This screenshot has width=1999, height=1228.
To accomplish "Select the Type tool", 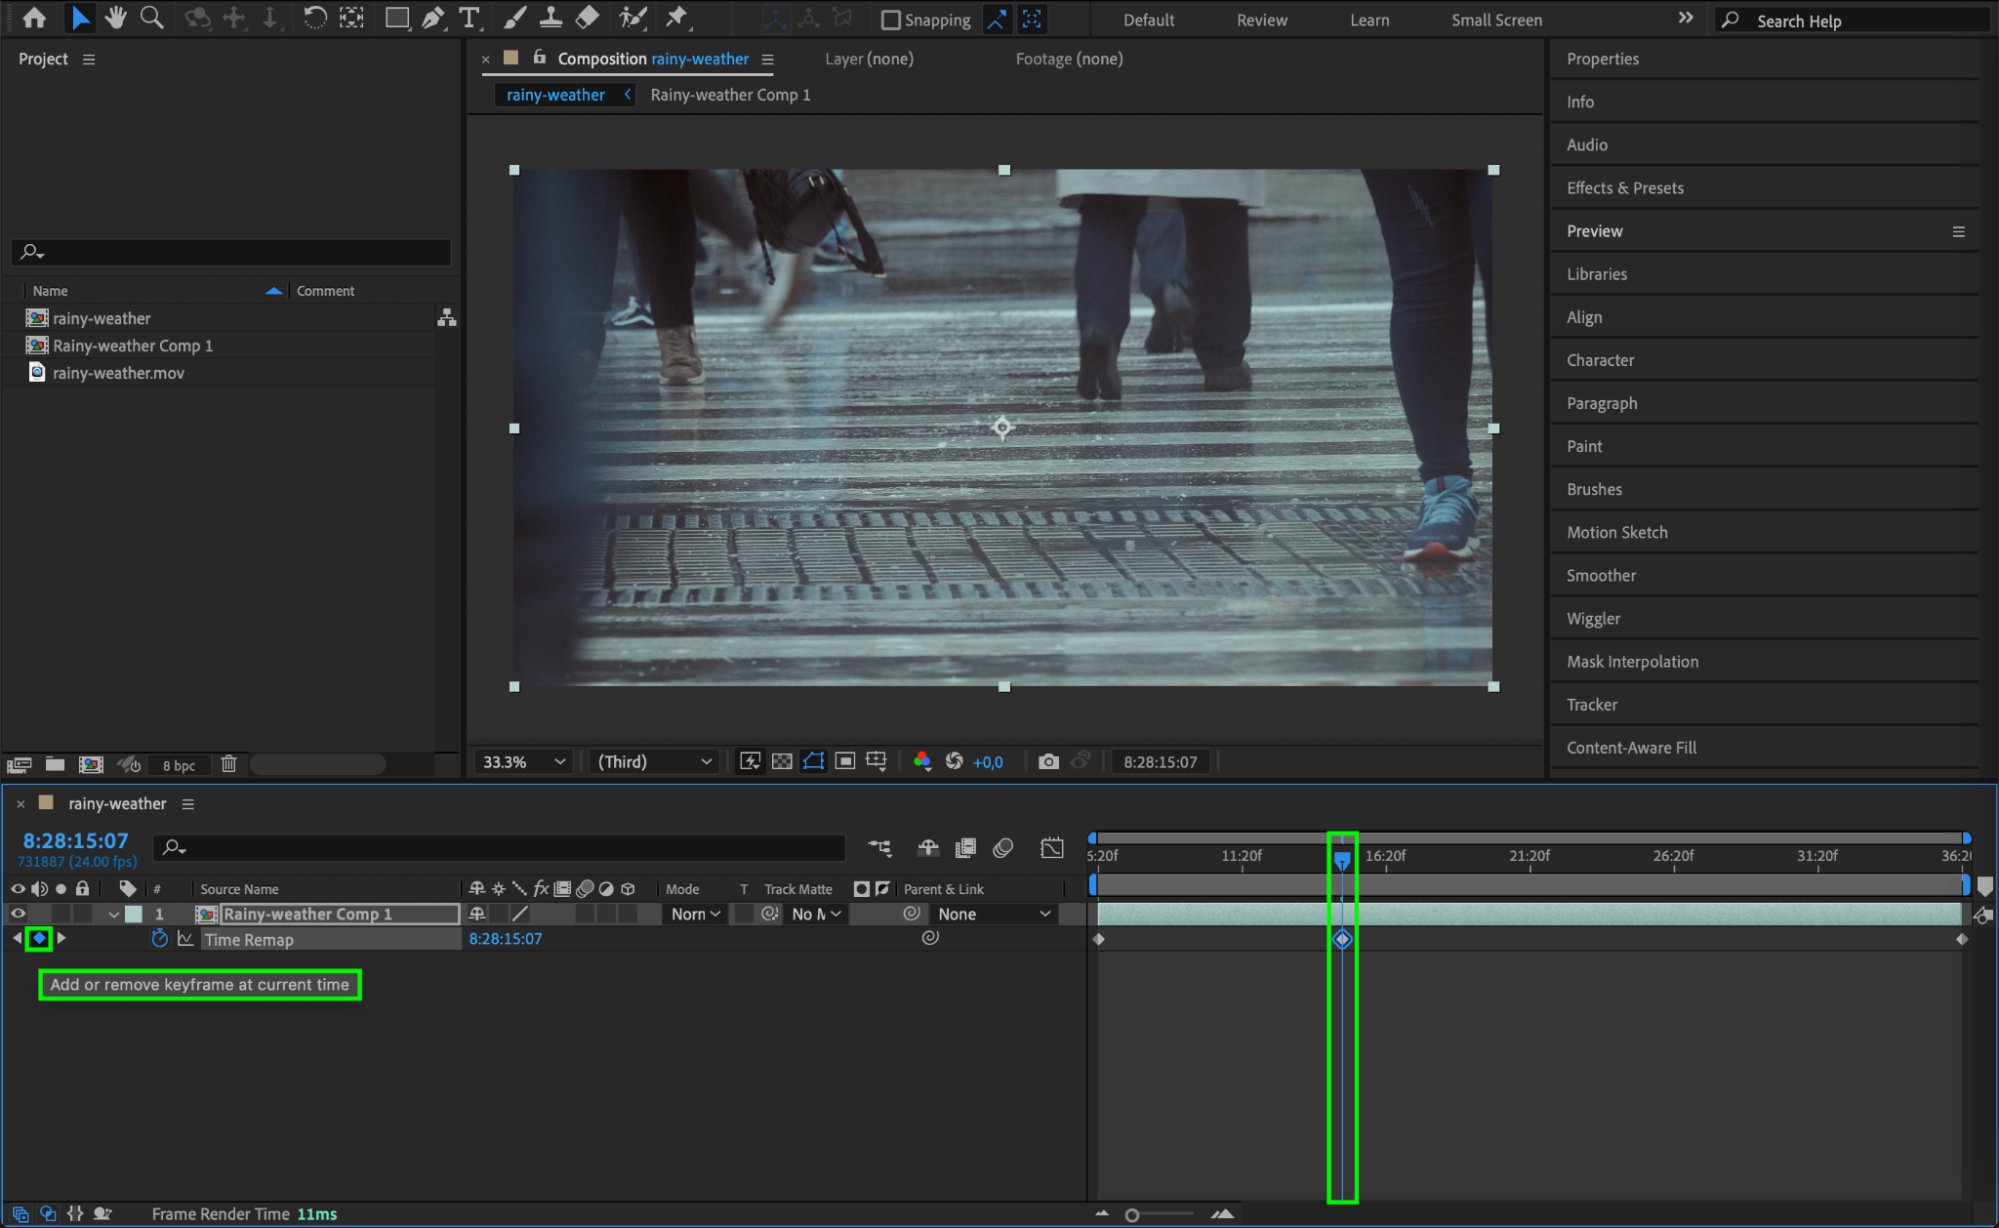I will (468, 17).
